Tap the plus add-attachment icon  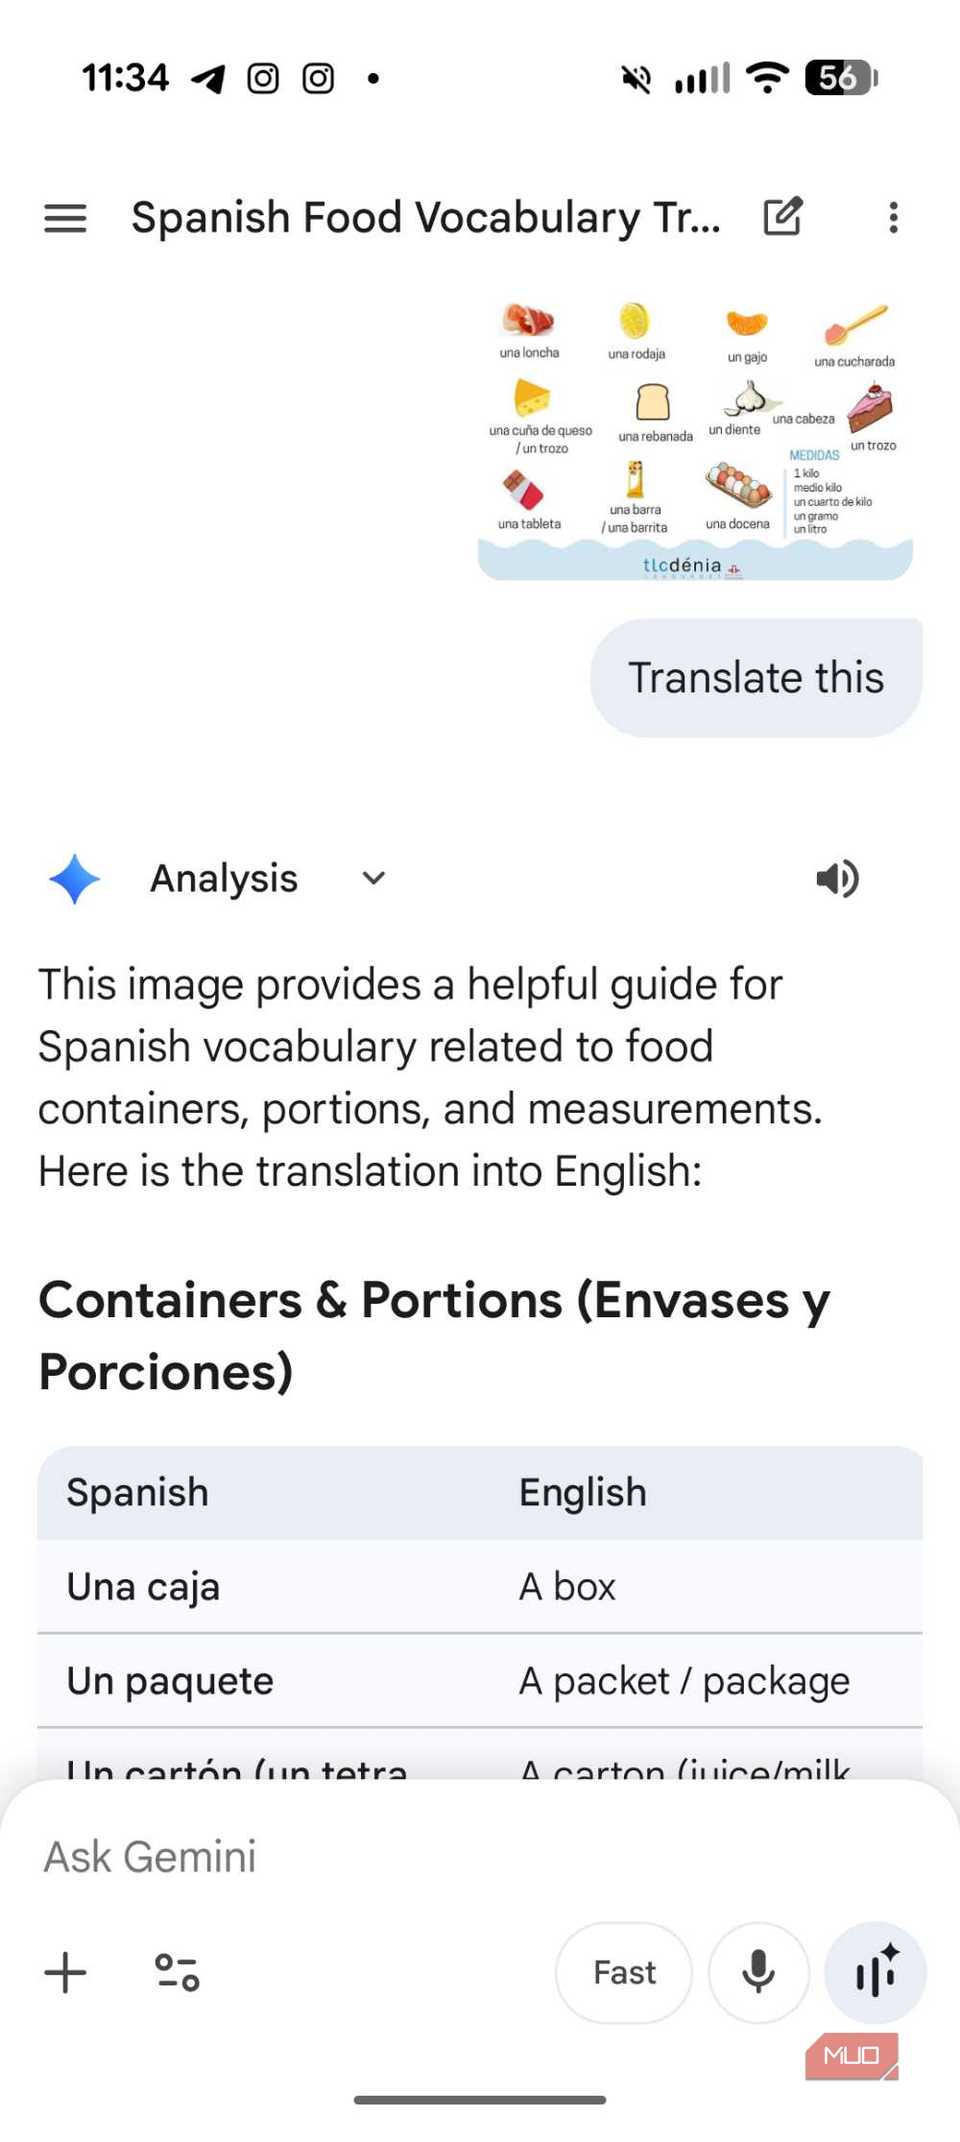[66, 1972]
